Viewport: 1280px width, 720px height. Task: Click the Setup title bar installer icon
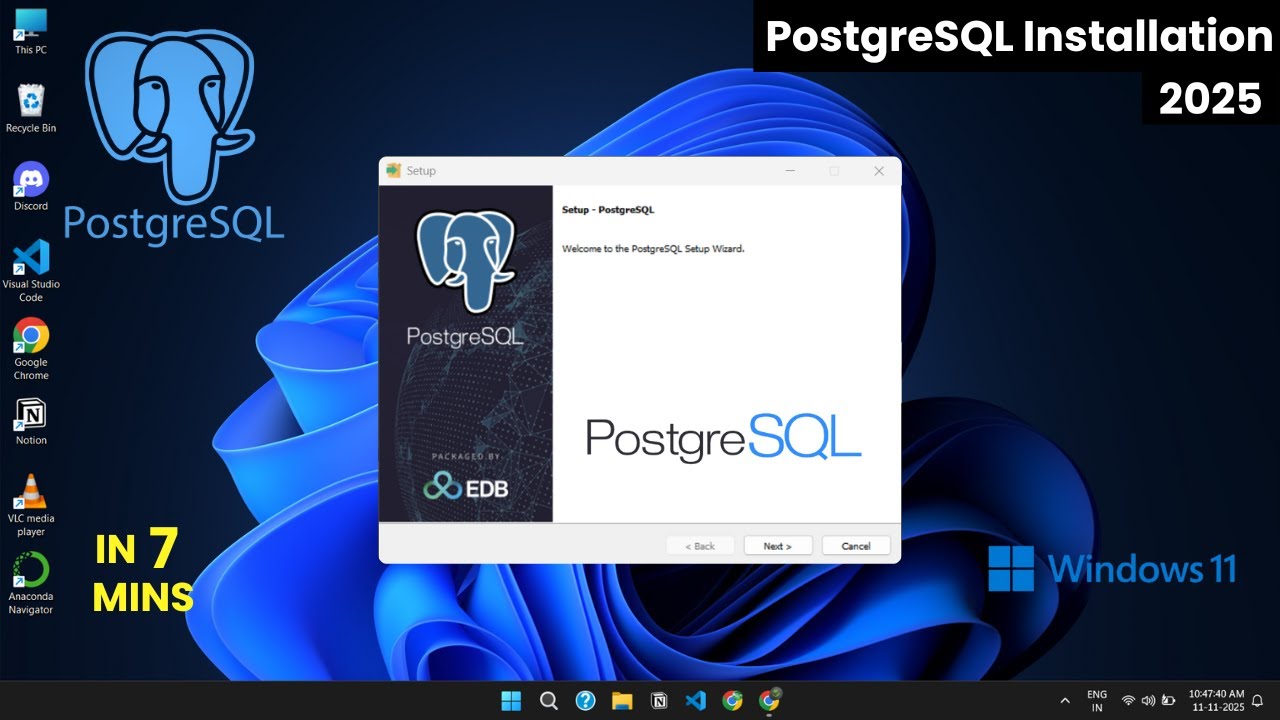click(x=393, y=171)
